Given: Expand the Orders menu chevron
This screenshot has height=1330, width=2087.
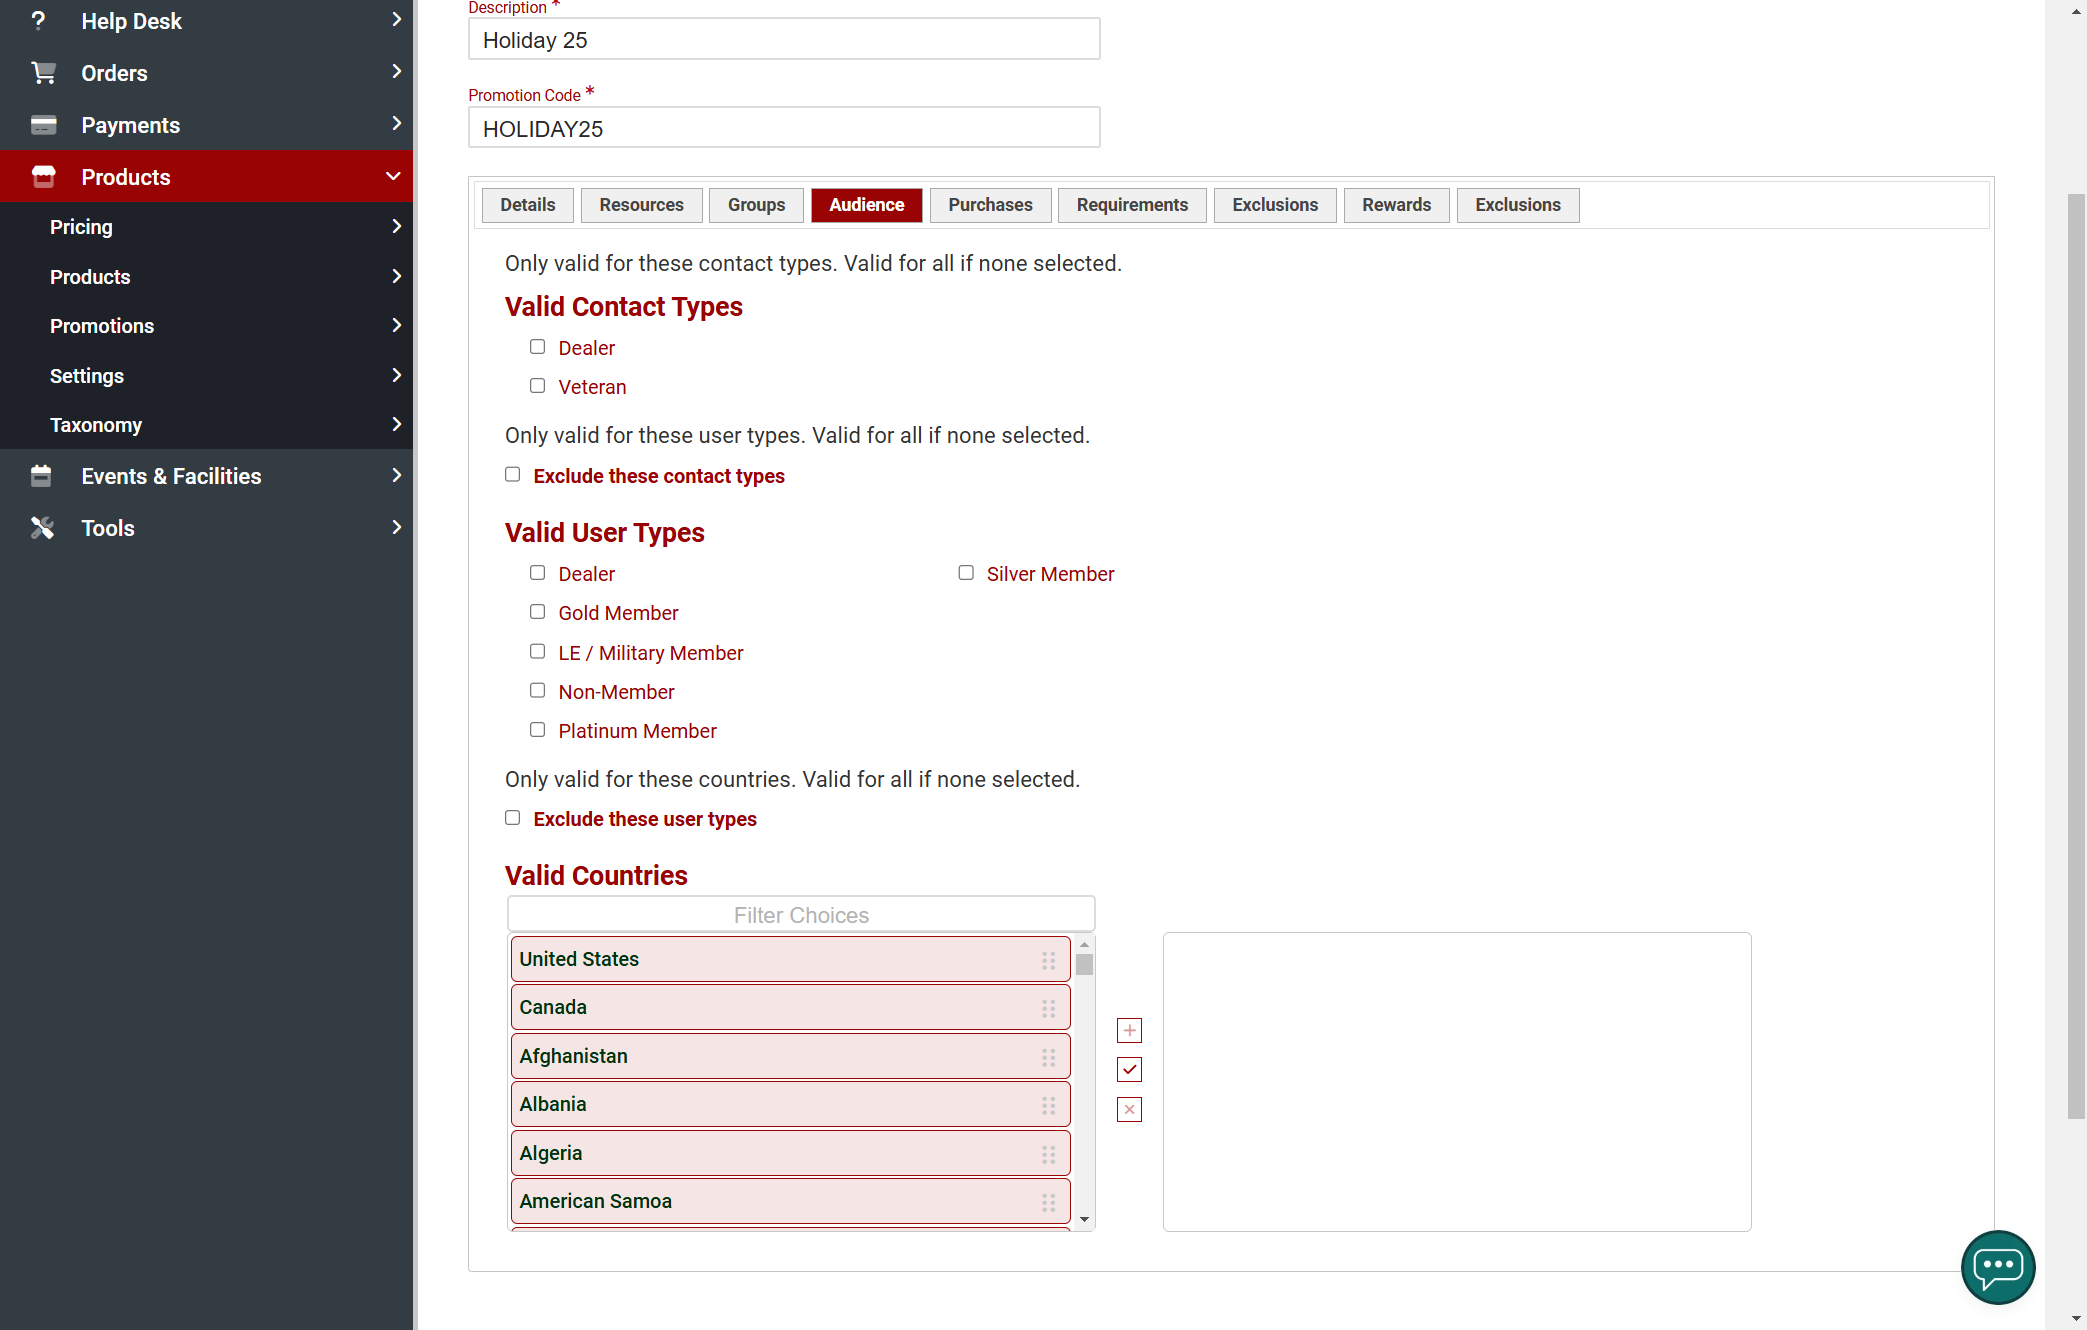Looking at the screenshot, I should point(397,72).
